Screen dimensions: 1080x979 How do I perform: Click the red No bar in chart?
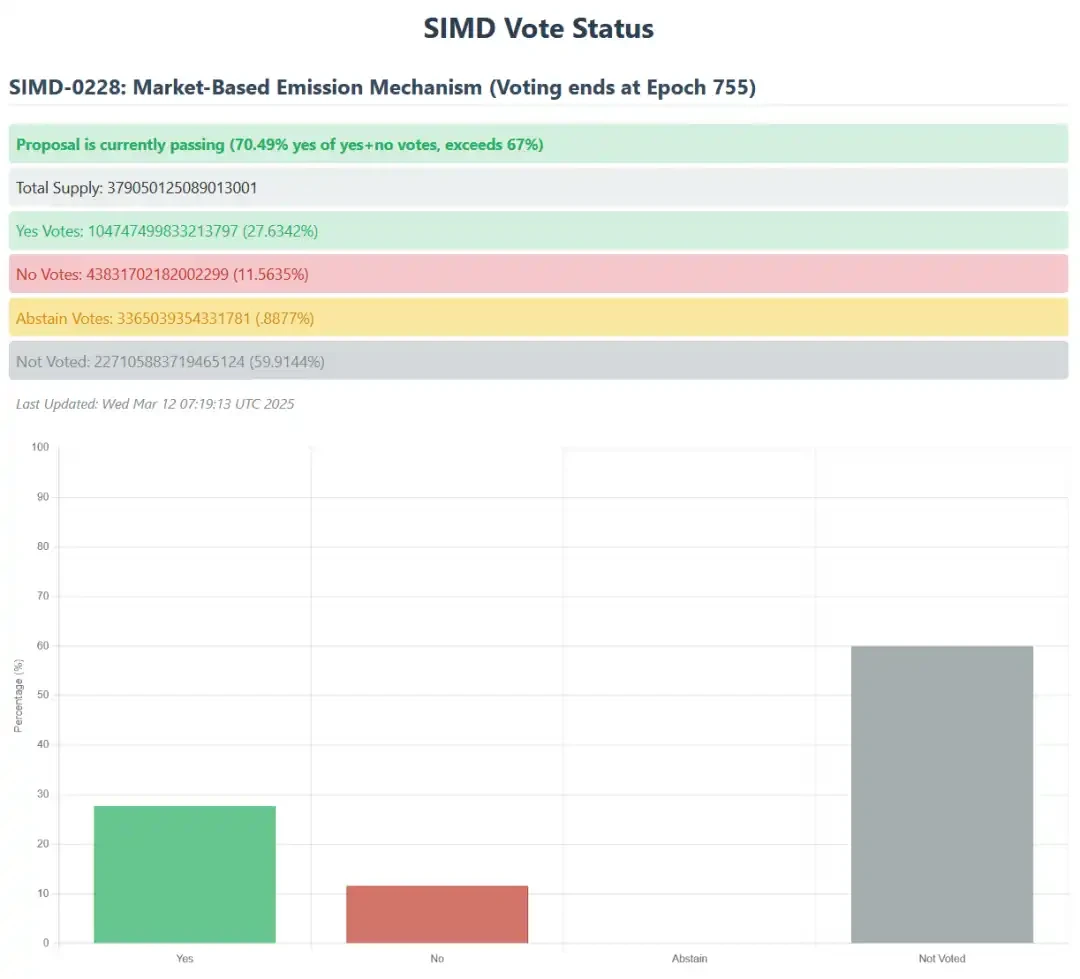coord(437,914)
